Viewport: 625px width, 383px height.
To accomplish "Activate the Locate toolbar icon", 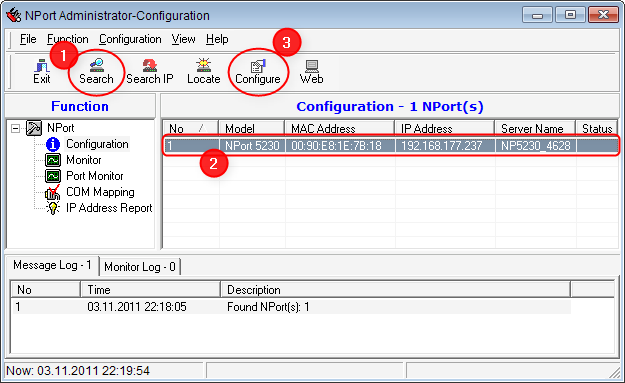I will (x=203, y=71).
